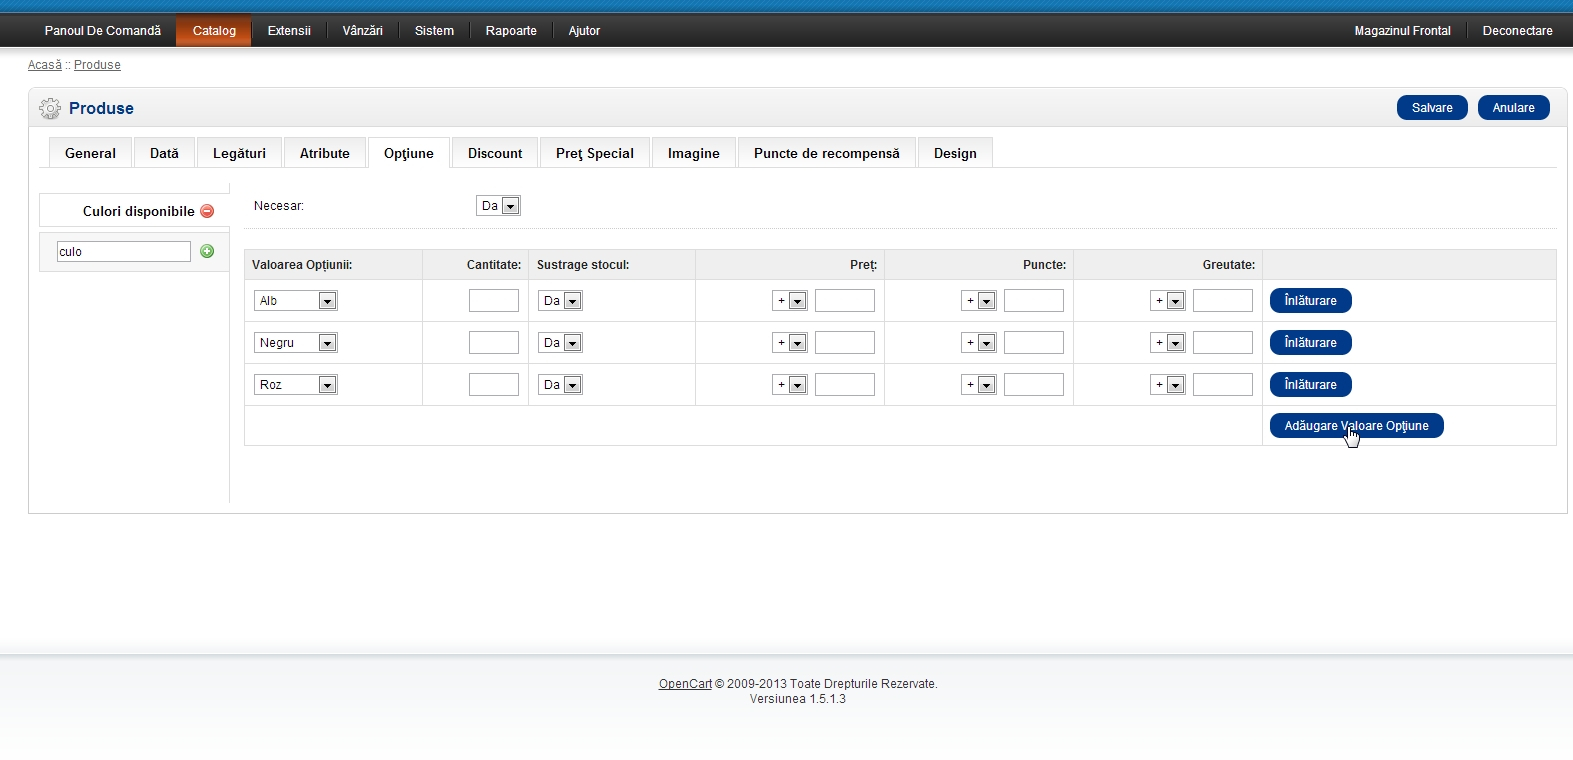Click Adăugare Valoare Opțiune button
Image resolution: width=1573 pixels, height=760 pixels.
(x=1356, y=426)
